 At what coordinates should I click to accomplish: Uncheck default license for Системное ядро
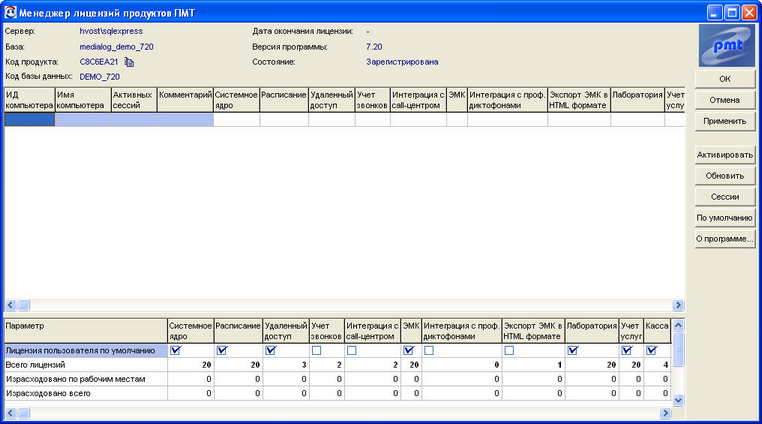click(x=175, y=350)
